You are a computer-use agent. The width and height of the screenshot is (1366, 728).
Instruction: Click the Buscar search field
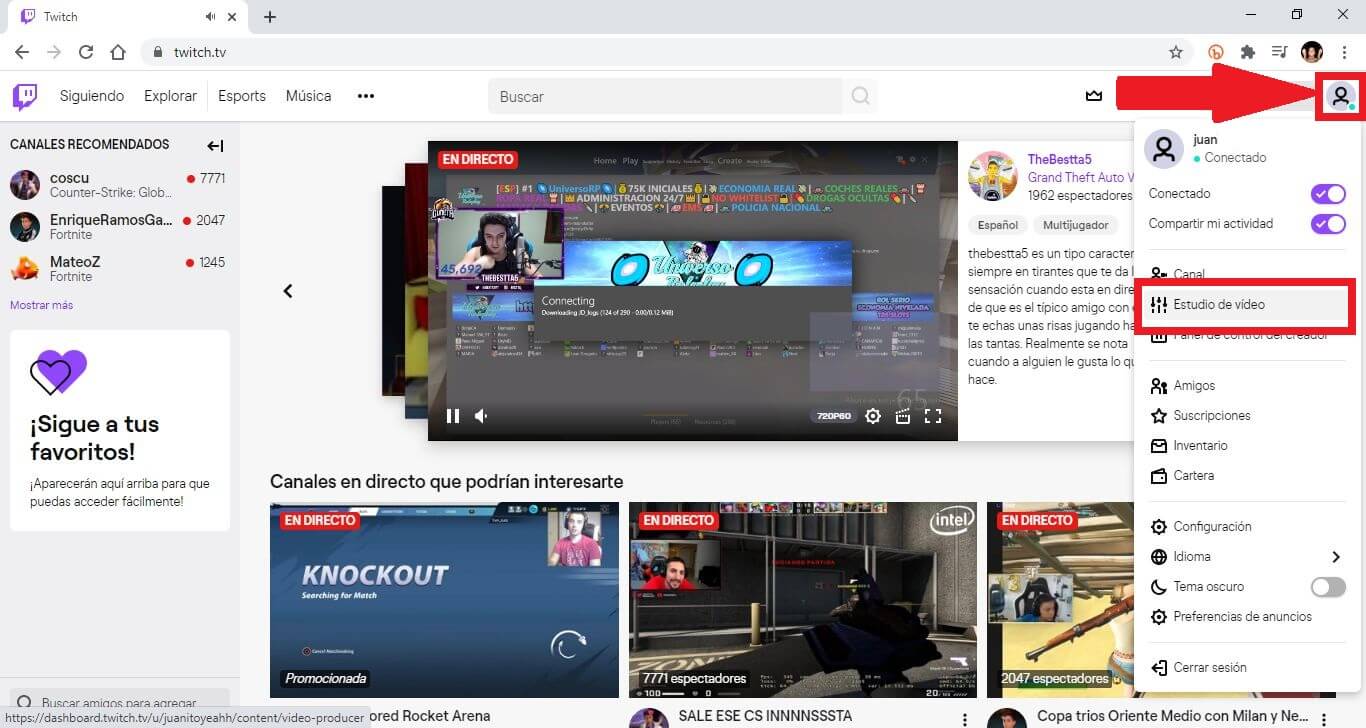click(666, 96)
